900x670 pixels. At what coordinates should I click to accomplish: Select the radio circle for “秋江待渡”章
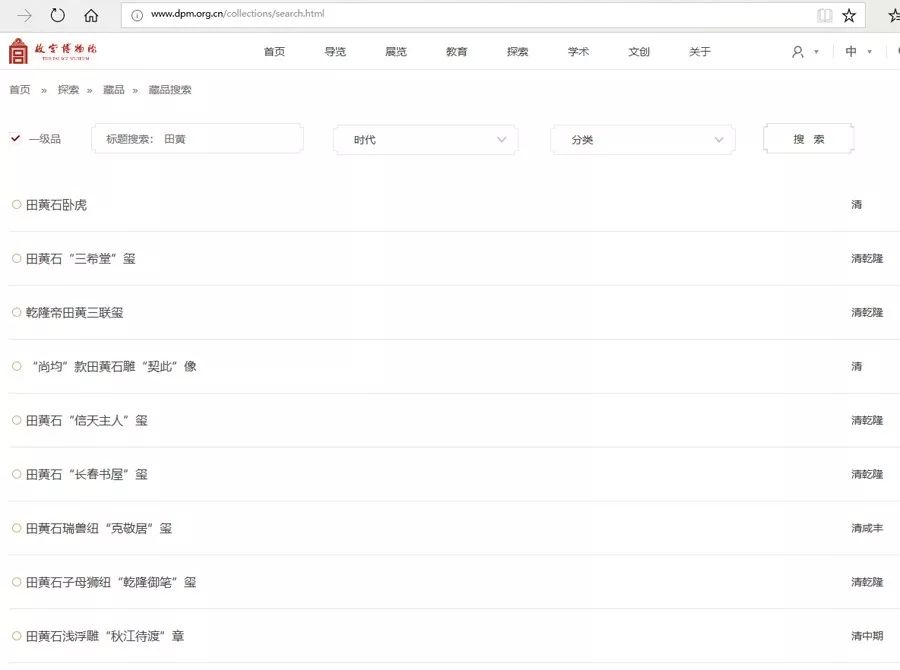(x=17, y=636)
